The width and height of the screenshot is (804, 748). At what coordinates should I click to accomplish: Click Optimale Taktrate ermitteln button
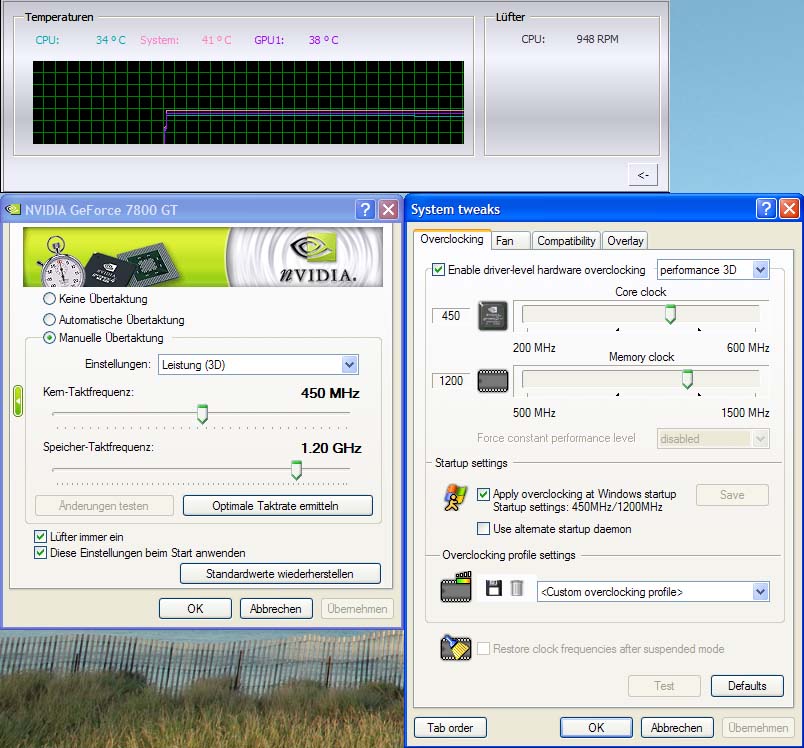tap(278, 506)
